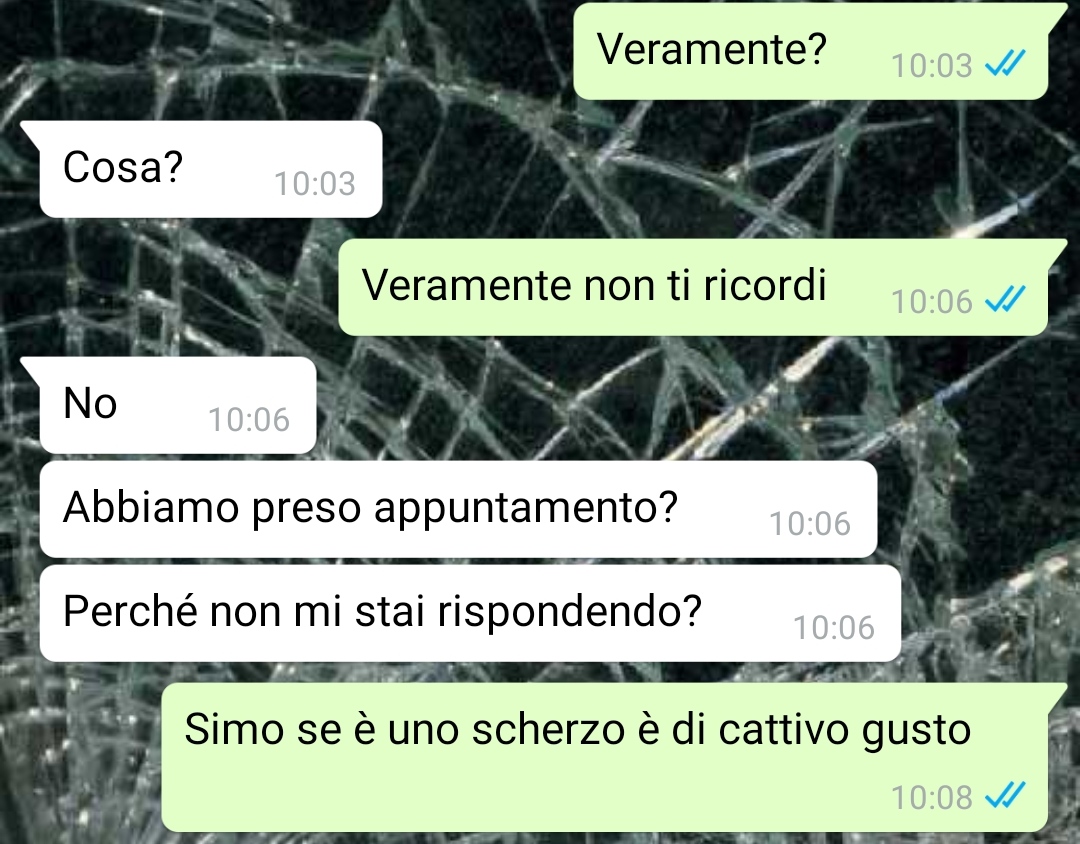1080x844 pixels.
Task: Click read receipt ticks on 'Veramente non ti ricordi'
Action: point(1006,300)
